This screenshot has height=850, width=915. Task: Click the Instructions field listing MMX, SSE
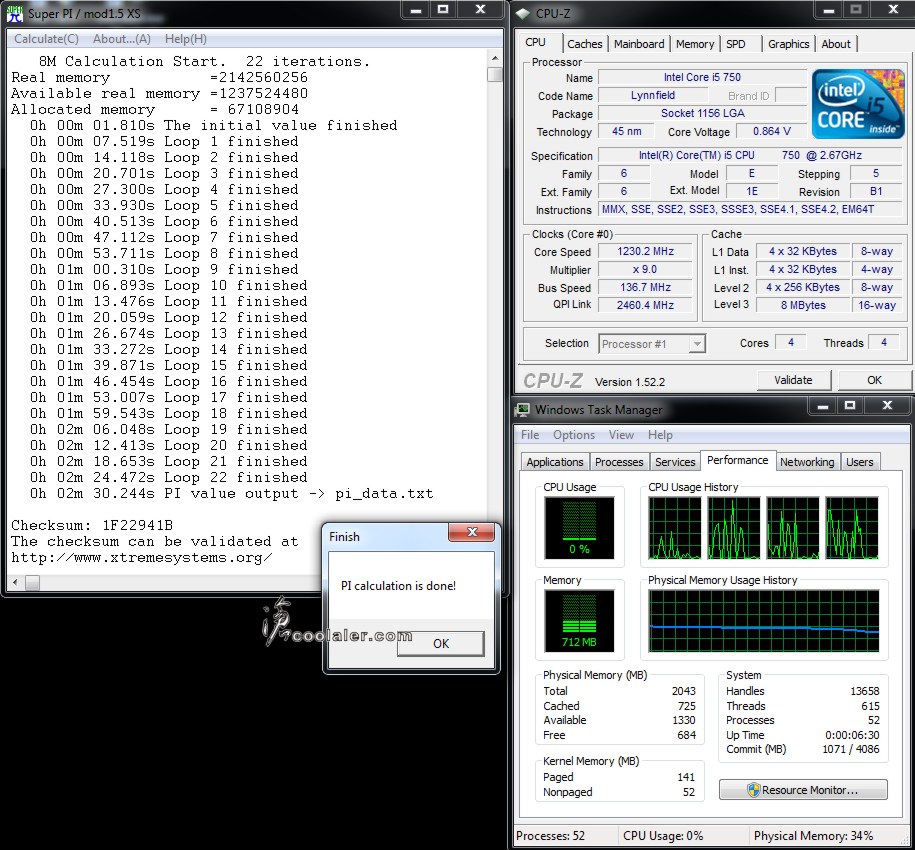click(751, 209)
